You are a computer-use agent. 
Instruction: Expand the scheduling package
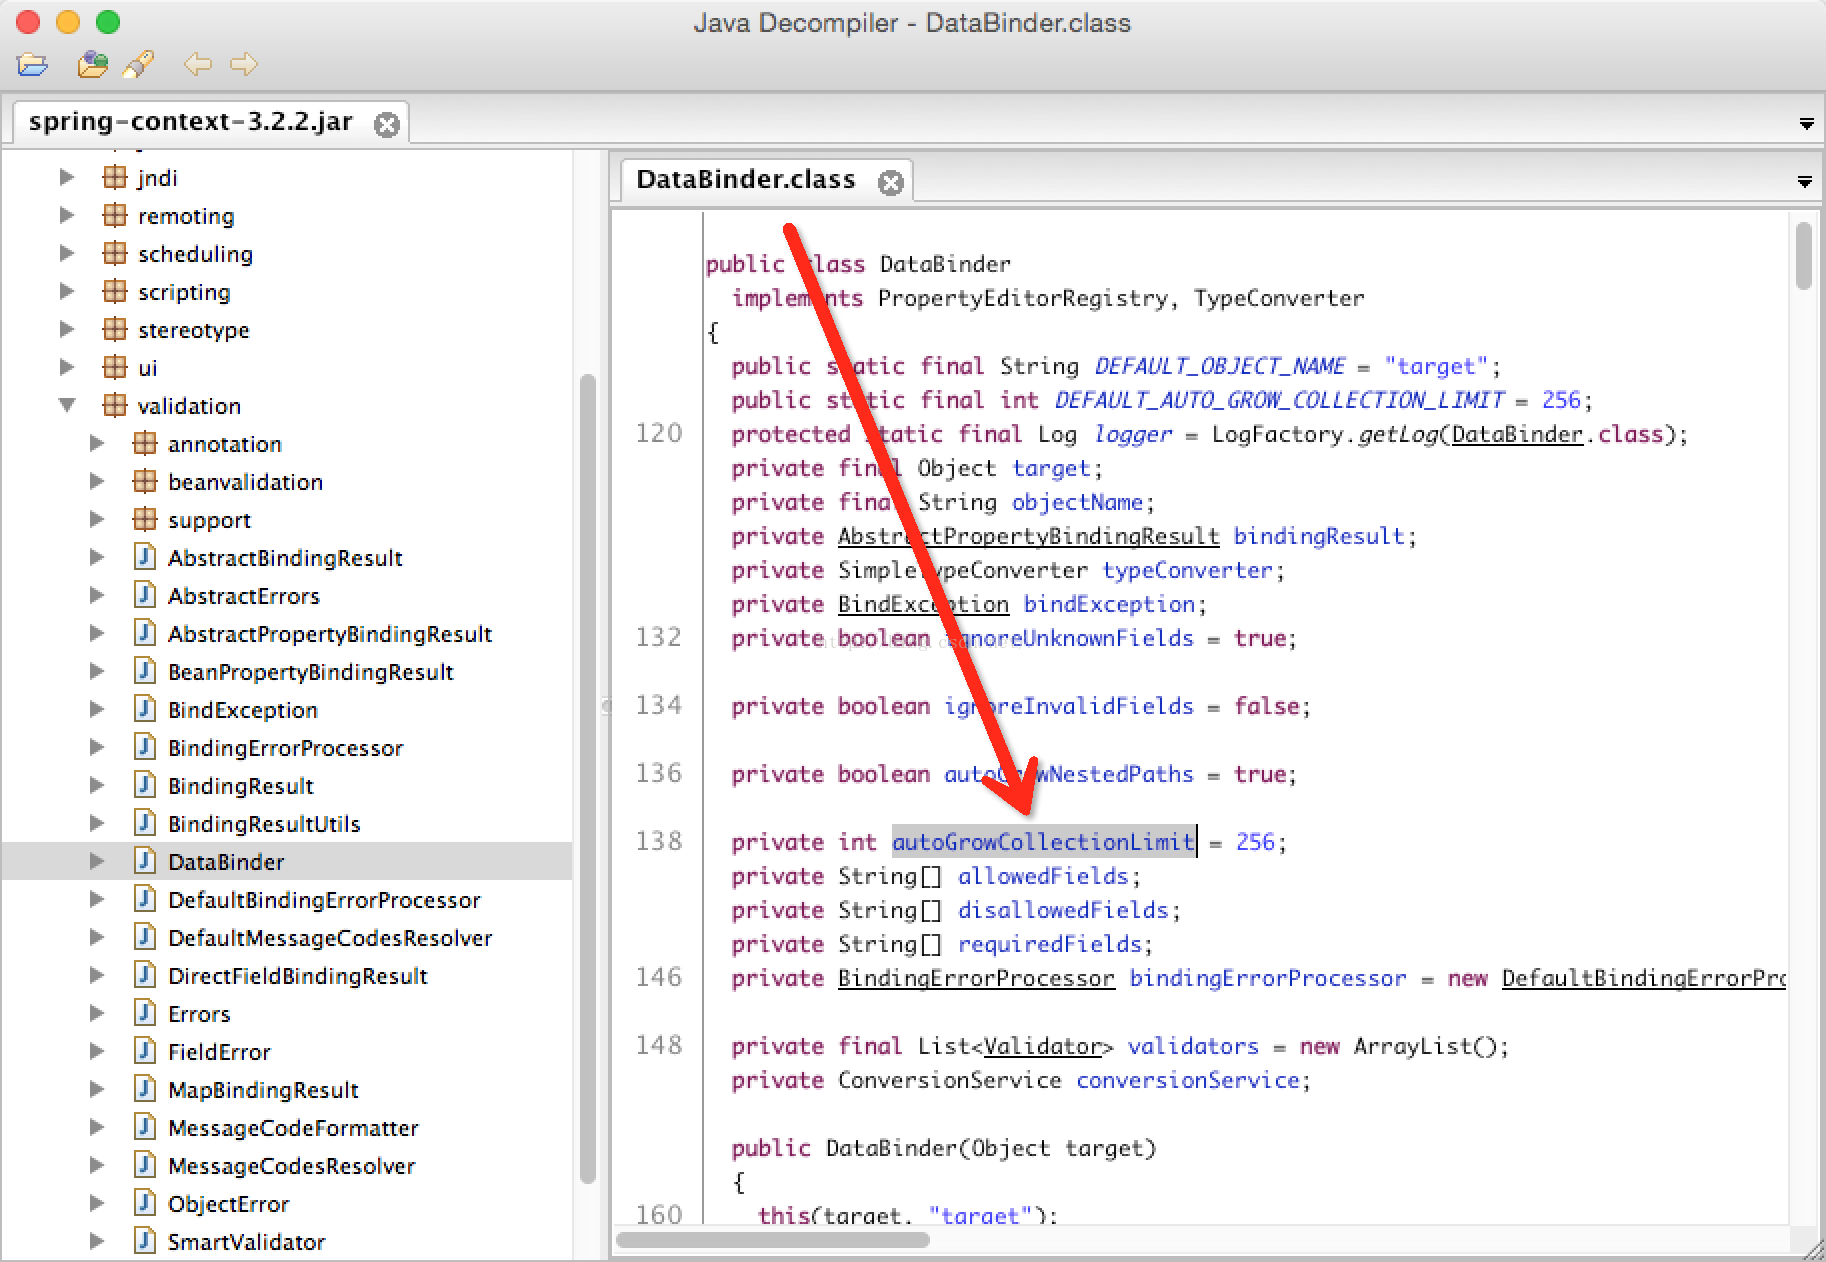[x=67, y=253]
